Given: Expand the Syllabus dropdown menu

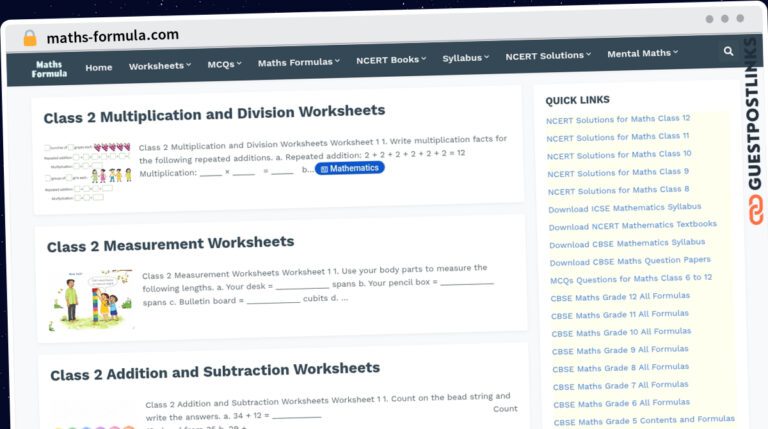Looking at the screenshot, I should (x=465, y=58).
